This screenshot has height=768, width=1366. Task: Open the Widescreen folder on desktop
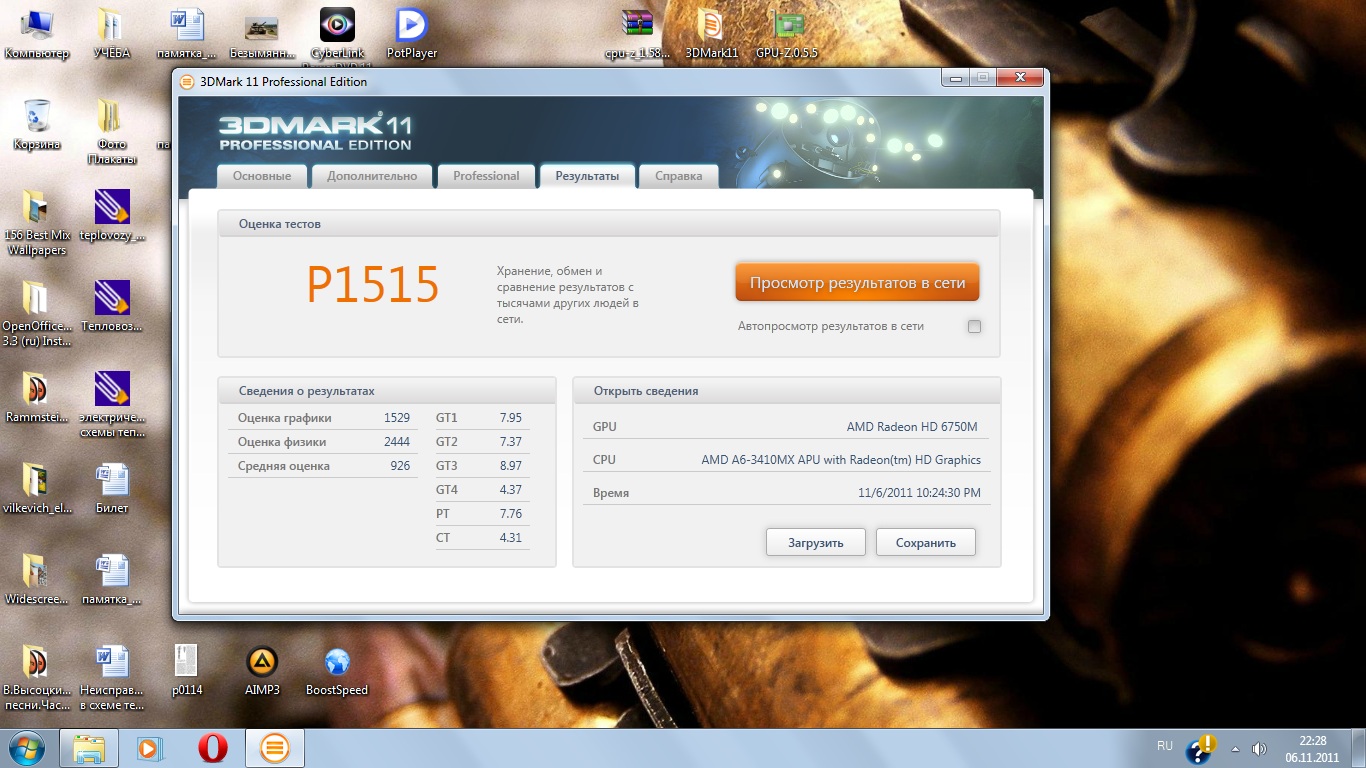37,579
